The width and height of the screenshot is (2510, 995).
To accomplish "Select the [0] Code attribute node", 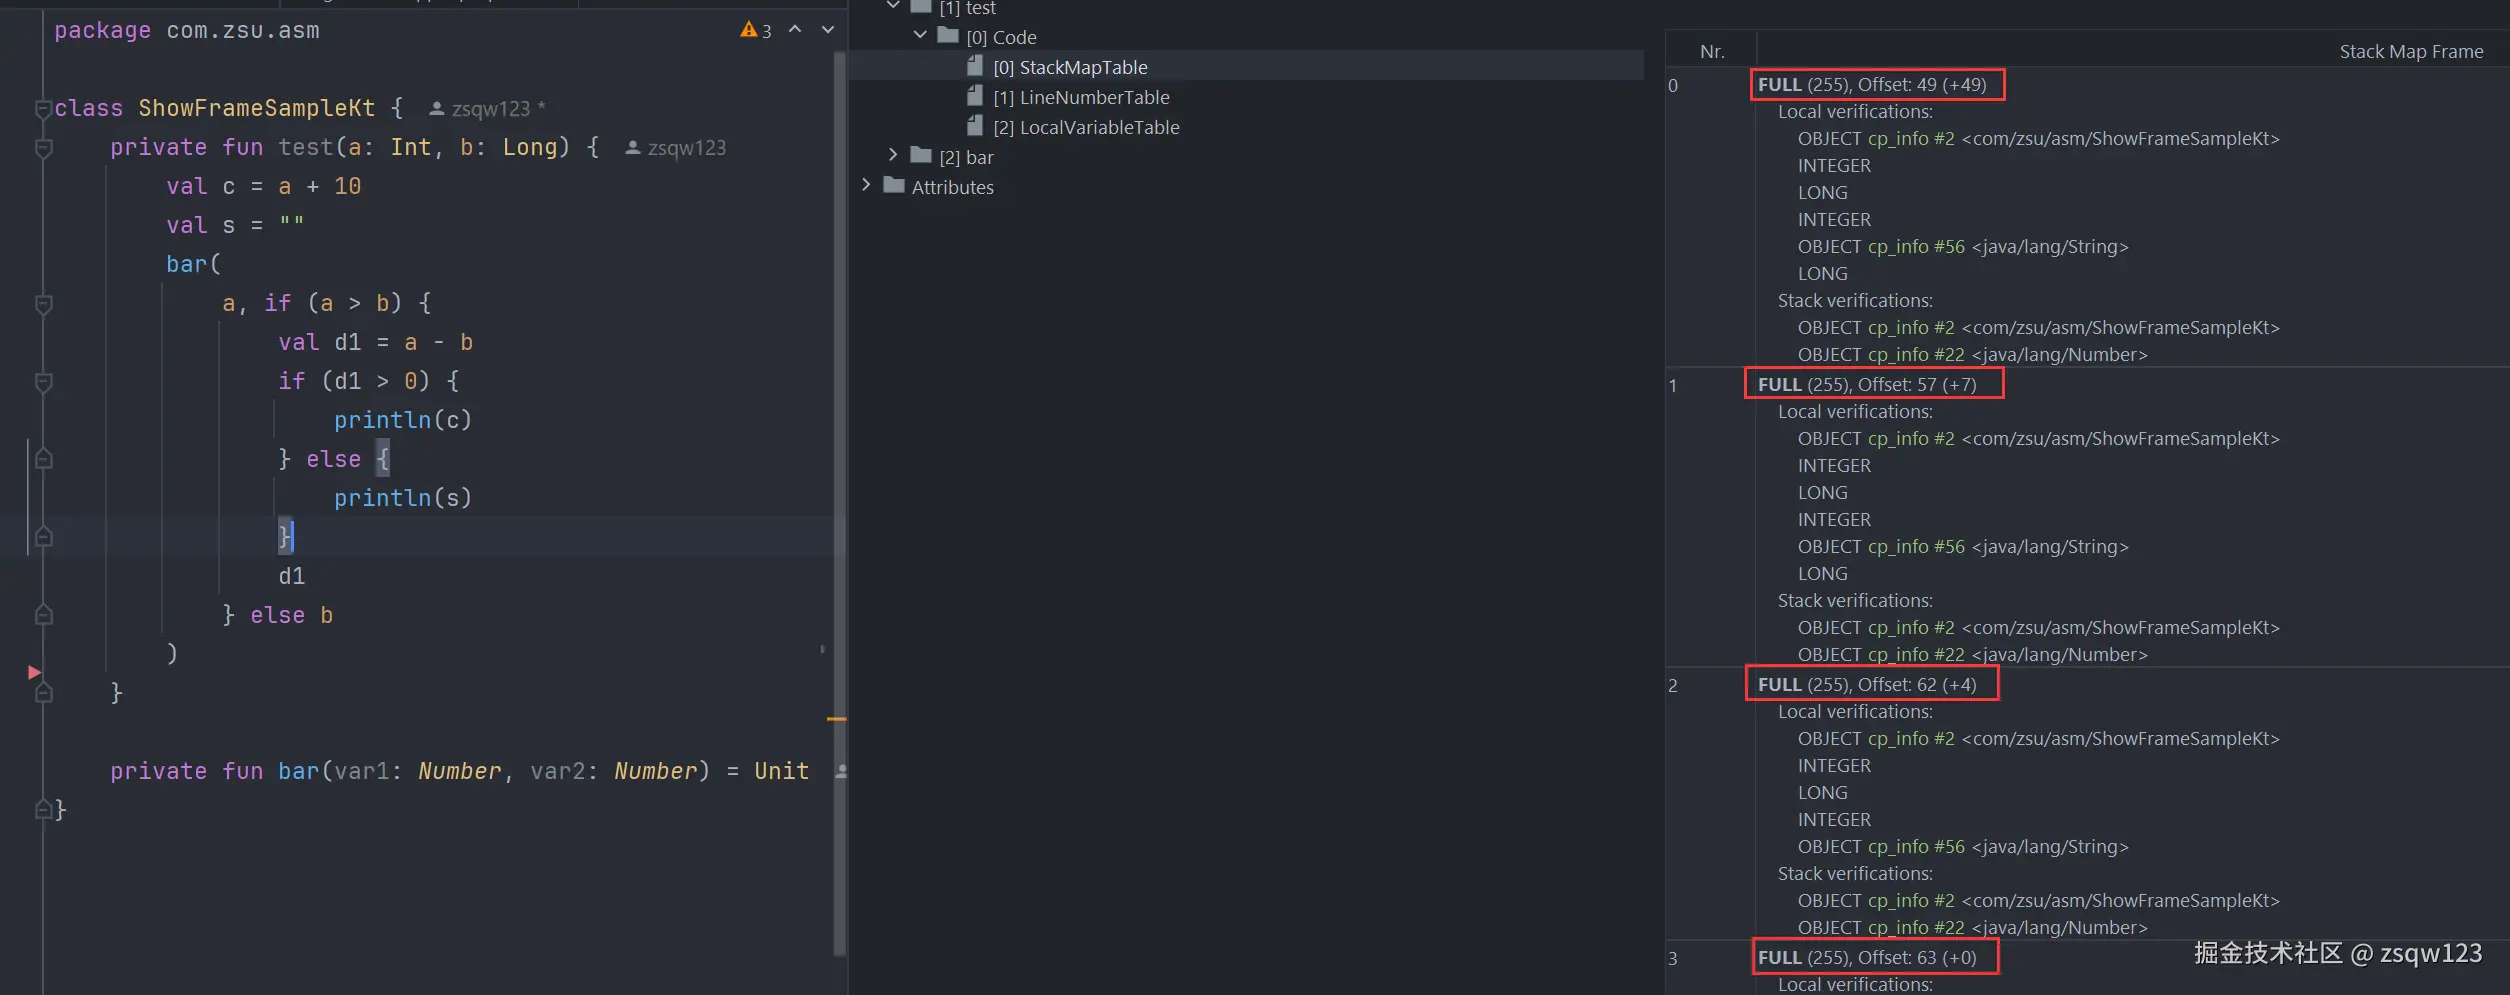I will click(x=1001, y=37).
